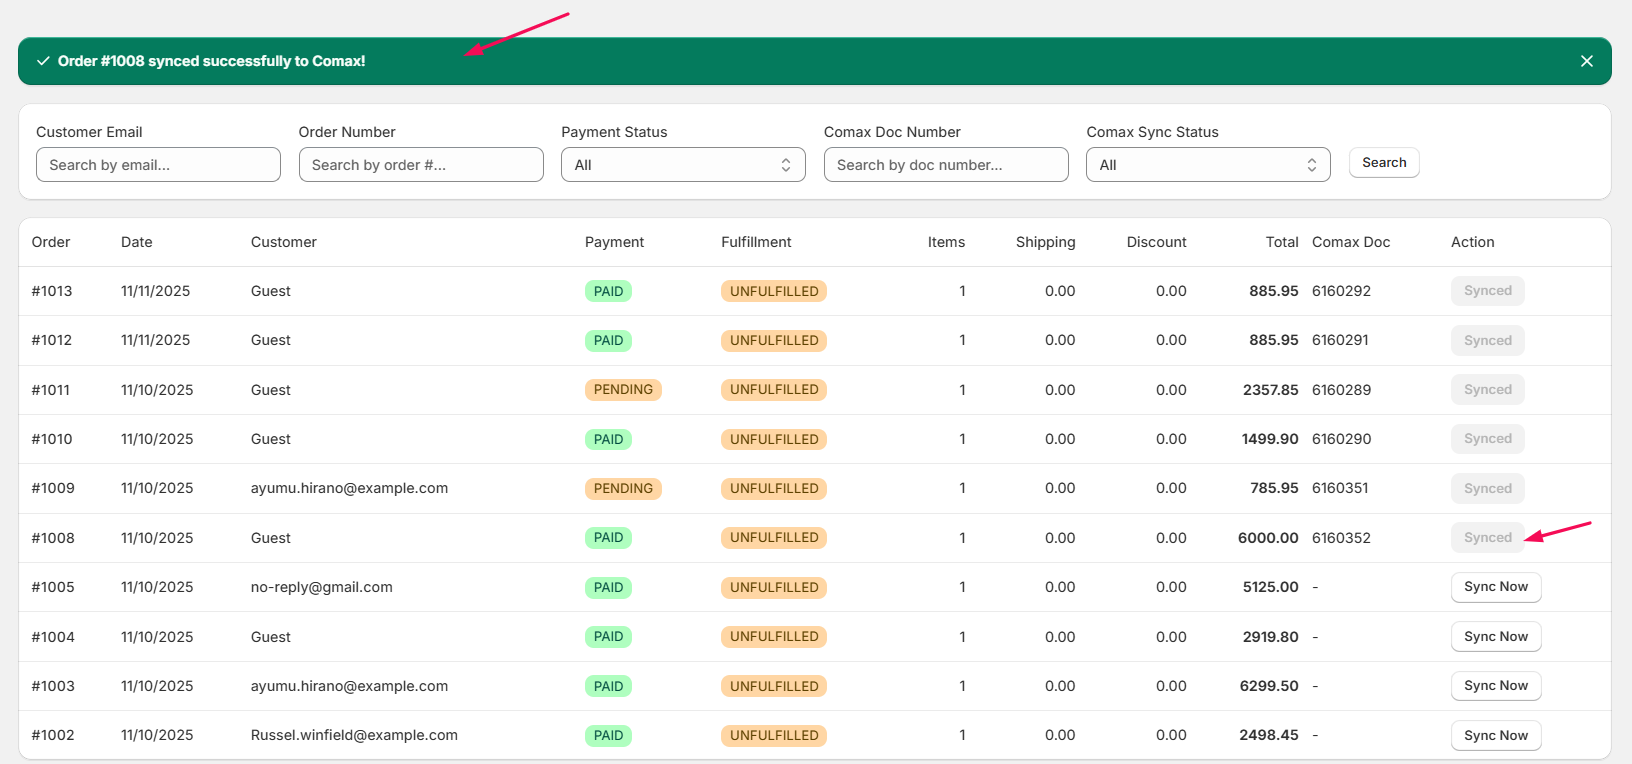Click Sync Now for order #1002
This screenshot has width=1632, height=764.
coord(1495,735)
